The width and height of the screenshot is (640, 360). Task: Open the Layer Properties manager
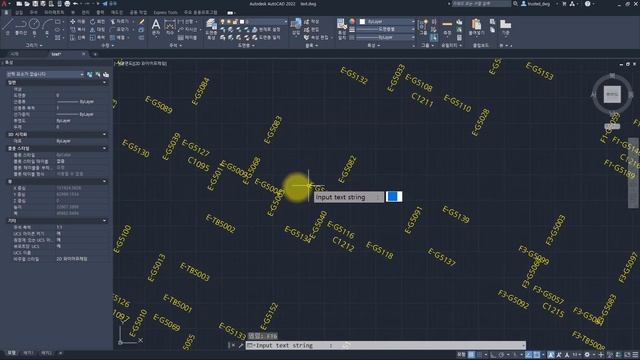(211, 28)
